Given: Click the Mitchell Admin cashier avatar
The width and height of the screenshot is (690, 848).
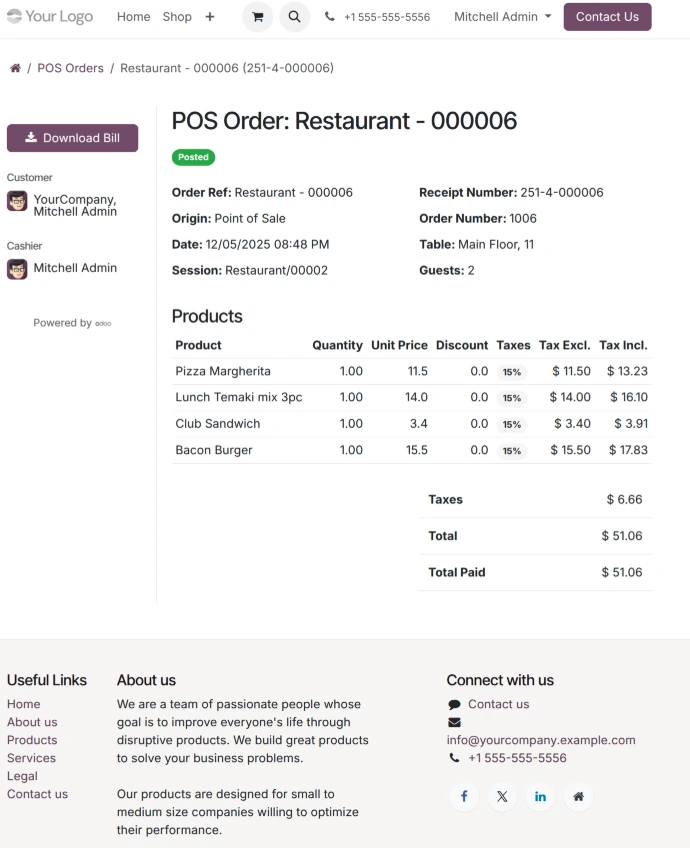Looking at the screenshot, I should tap(17, 269).
